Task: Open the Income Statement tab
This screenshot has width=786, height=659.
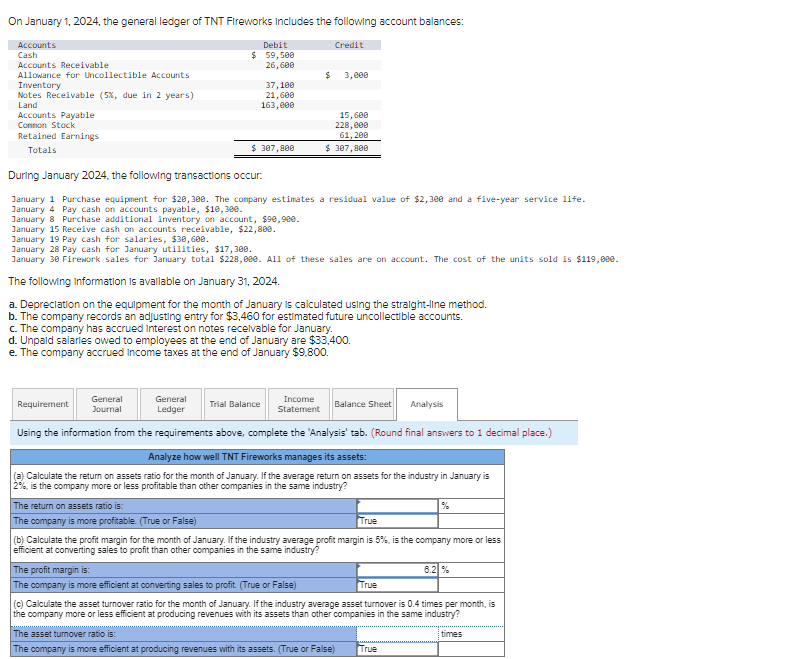Action: point(299,404)
